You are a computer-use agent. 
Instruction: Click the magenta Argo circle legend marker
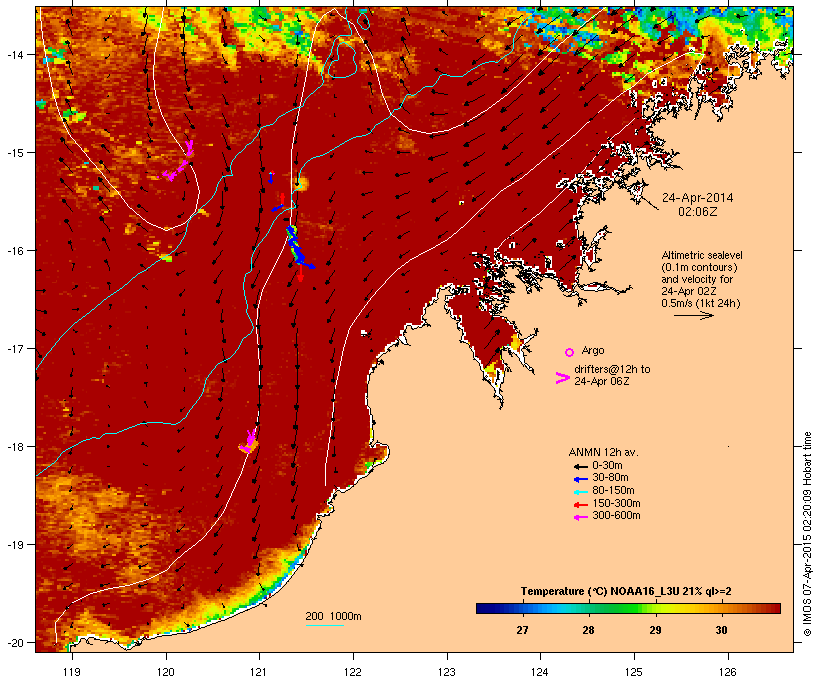click(x=570, y=352)
